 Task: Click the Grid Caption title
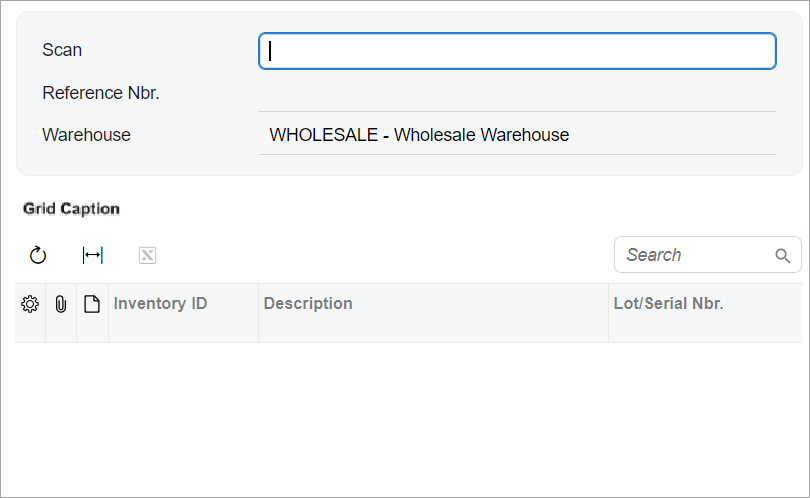(71, 209)
